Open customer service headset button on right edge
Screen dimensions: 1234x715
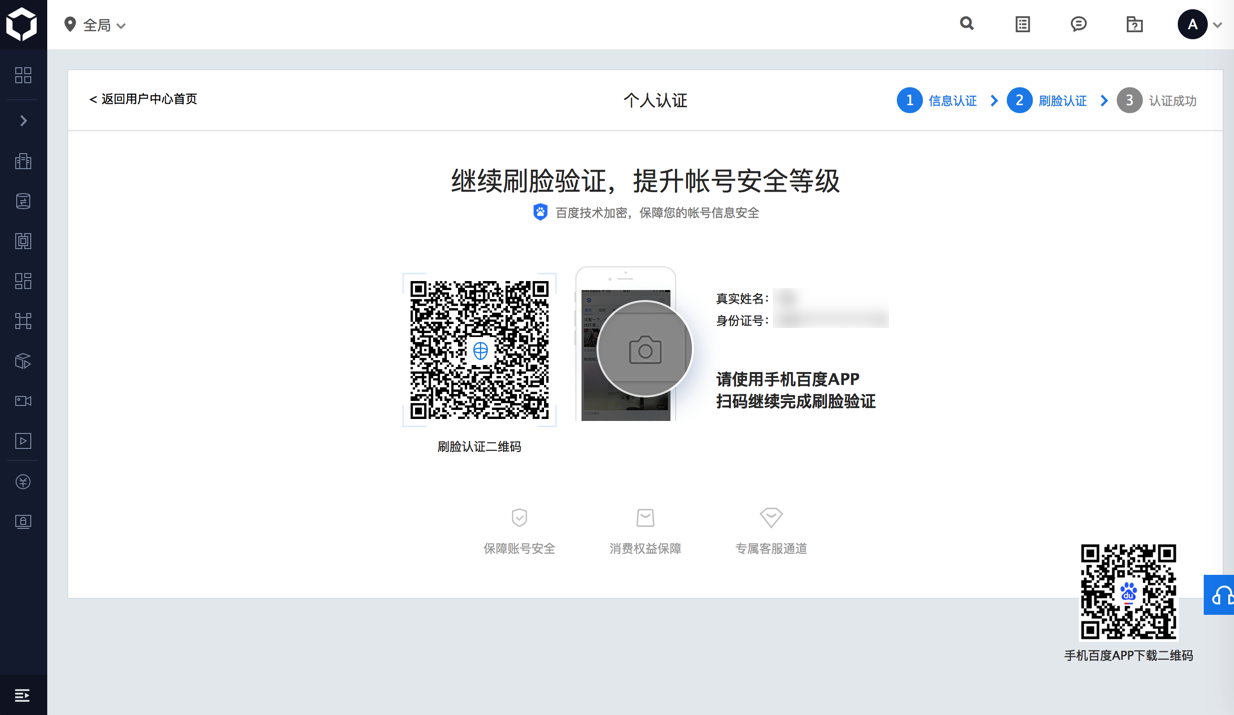[1219, 595]
